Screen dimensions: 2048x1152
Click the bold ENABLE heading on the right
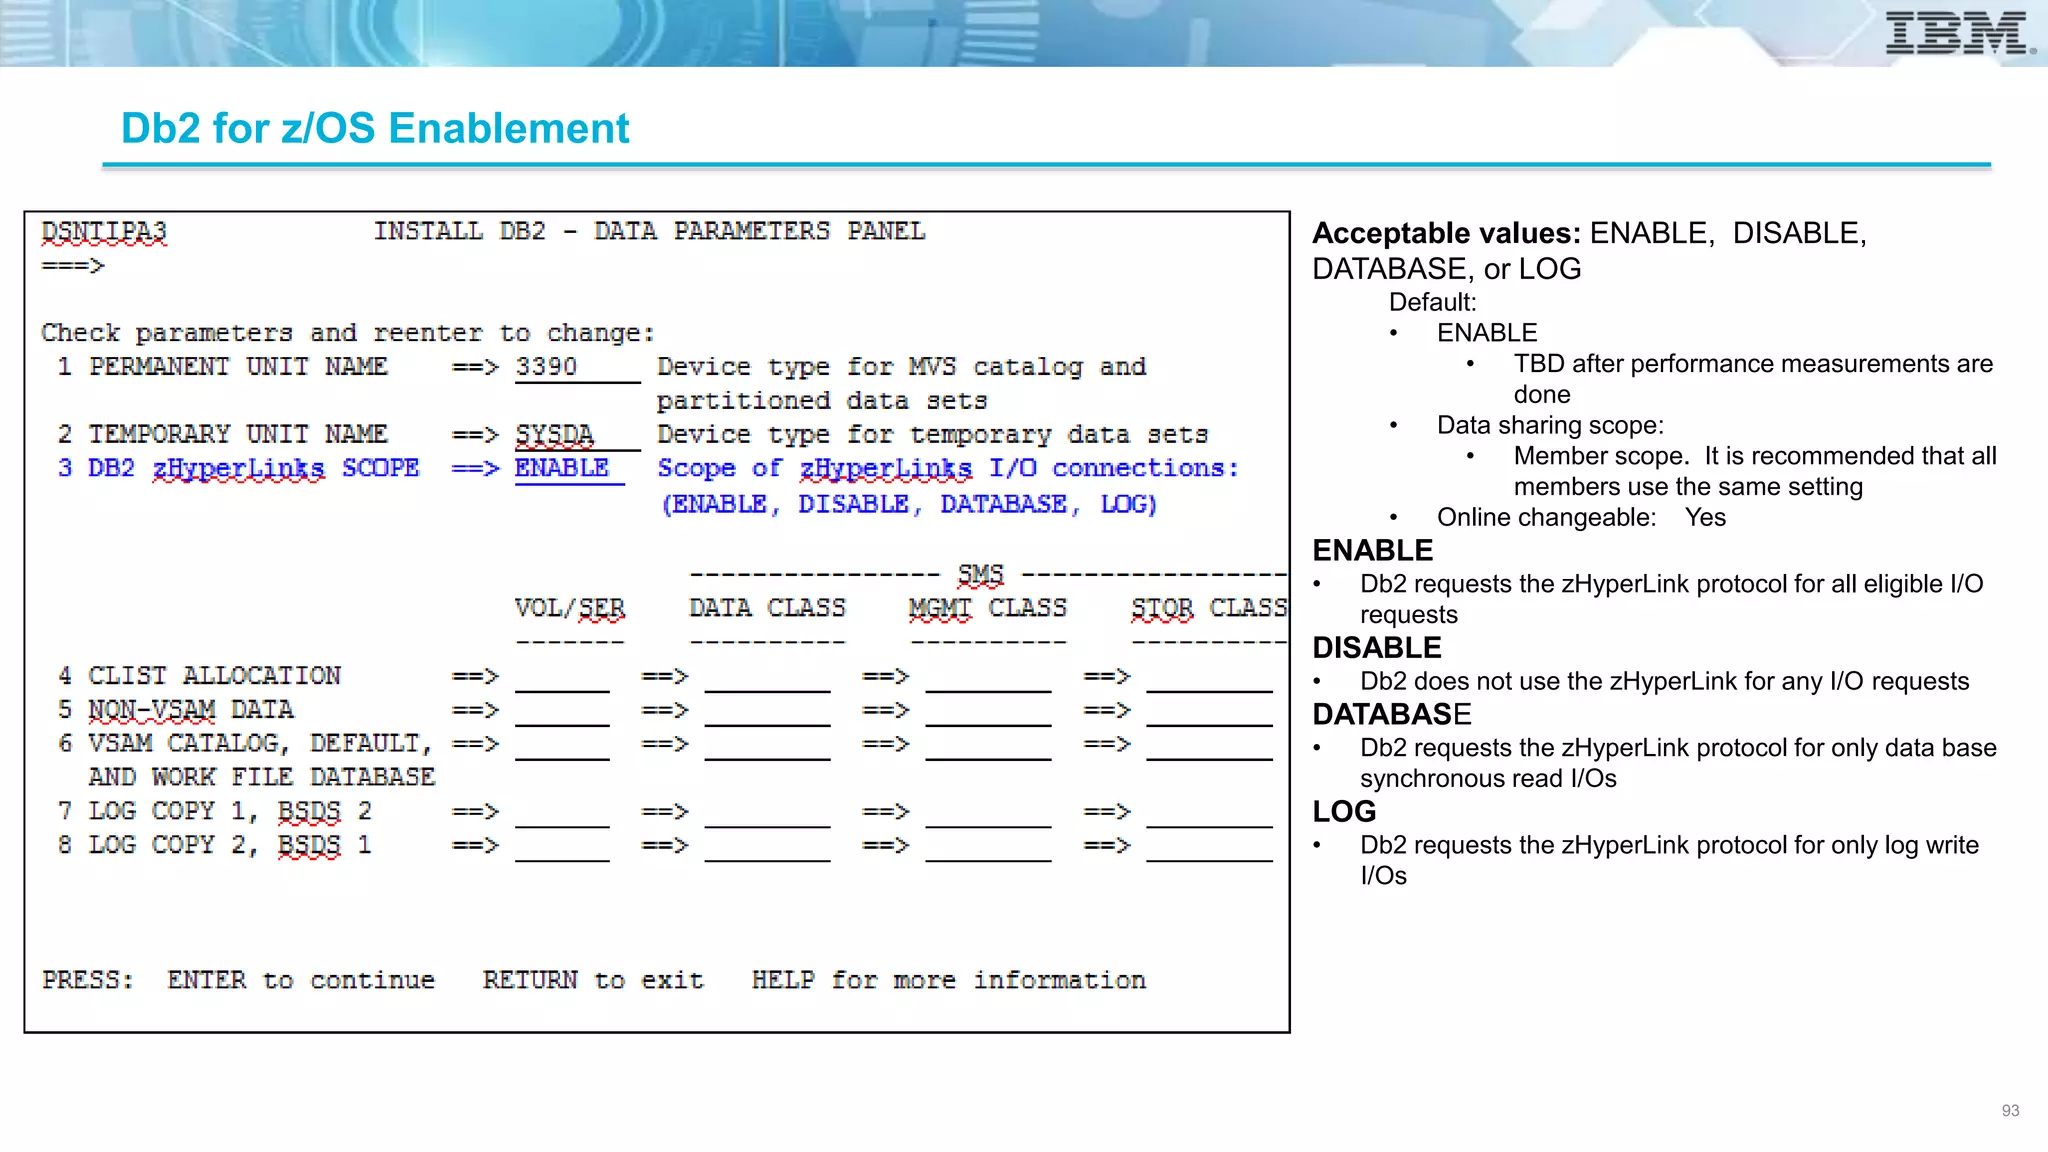point(1373,550)
